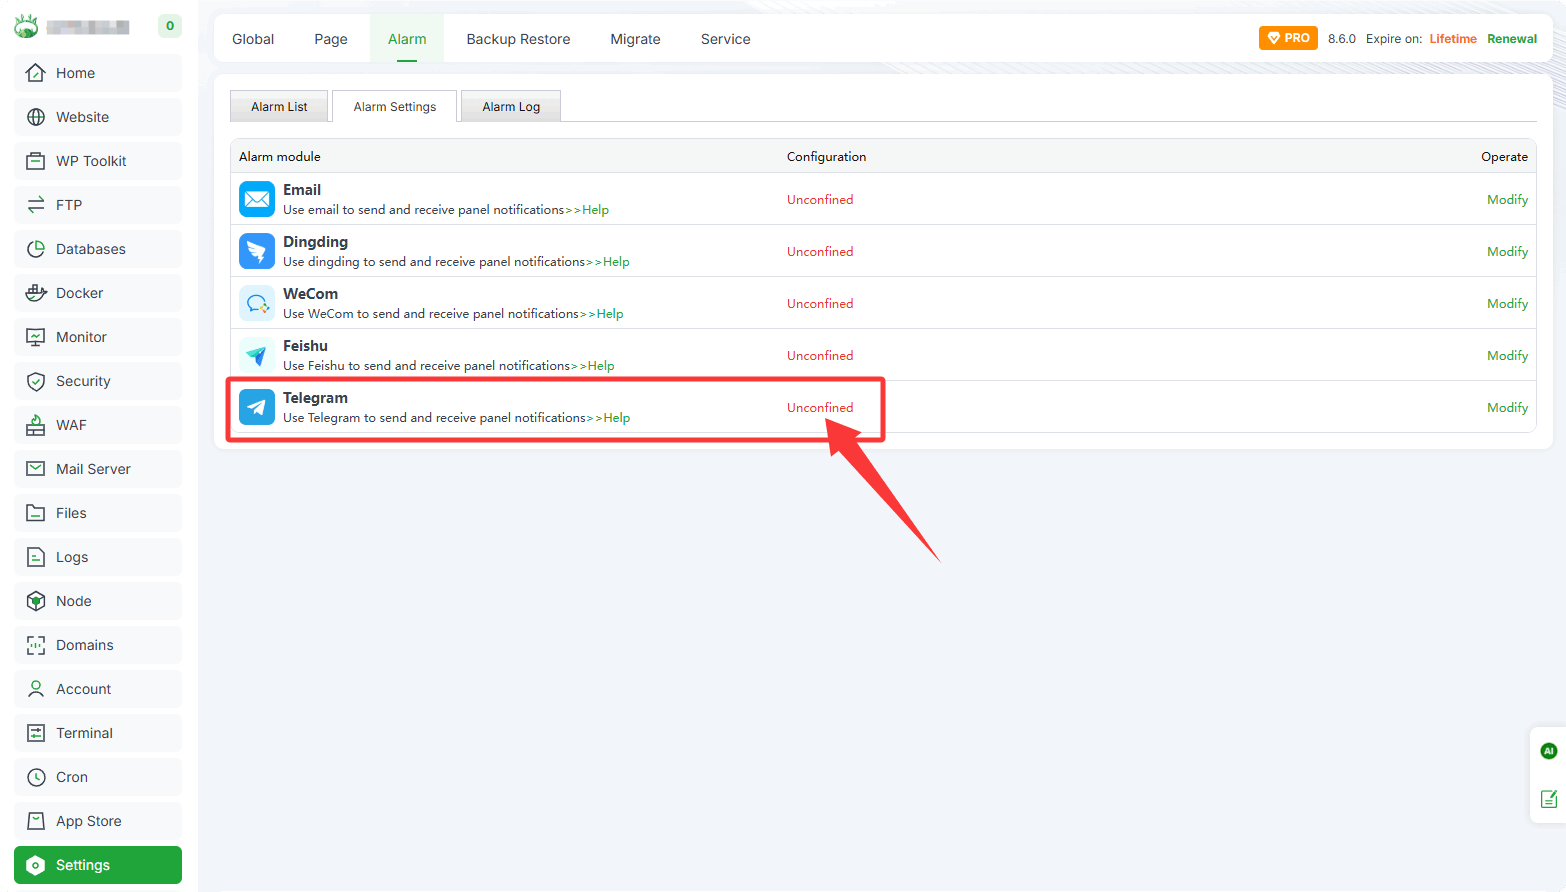Open the AI assistant floating icon

coord(1549,751)
